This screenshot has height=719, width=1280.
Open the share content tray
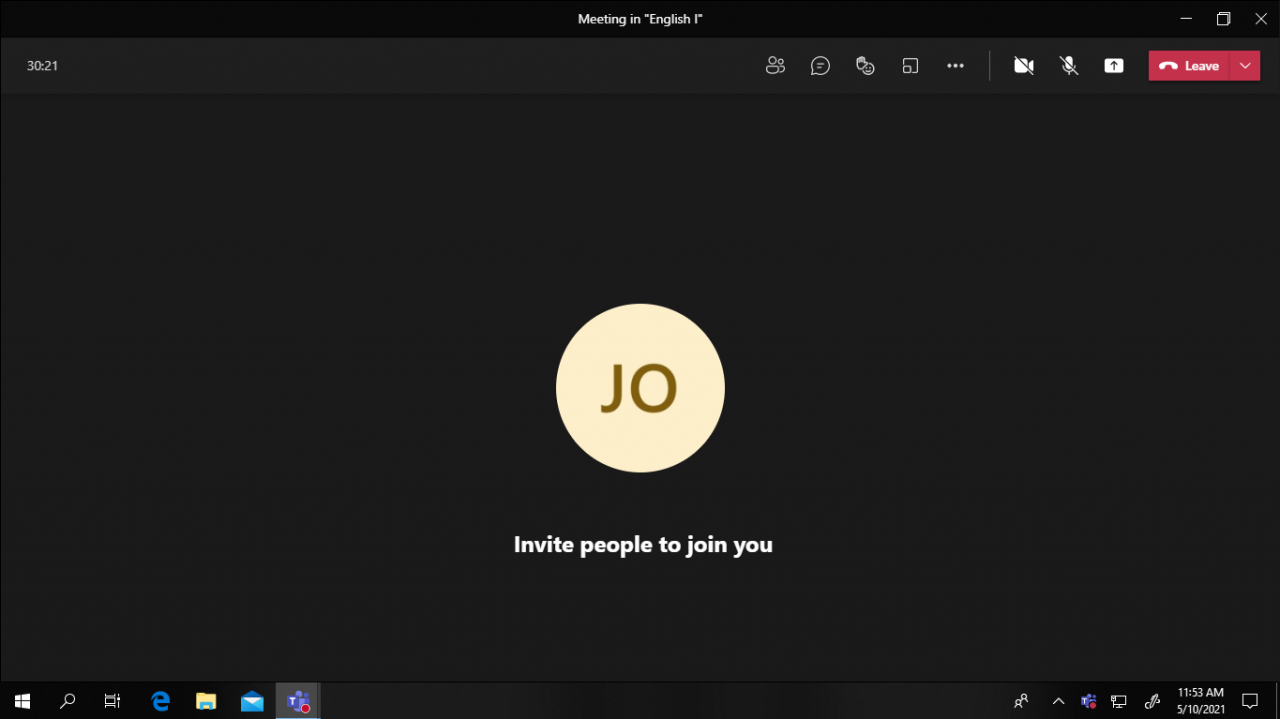(1114, 66)
